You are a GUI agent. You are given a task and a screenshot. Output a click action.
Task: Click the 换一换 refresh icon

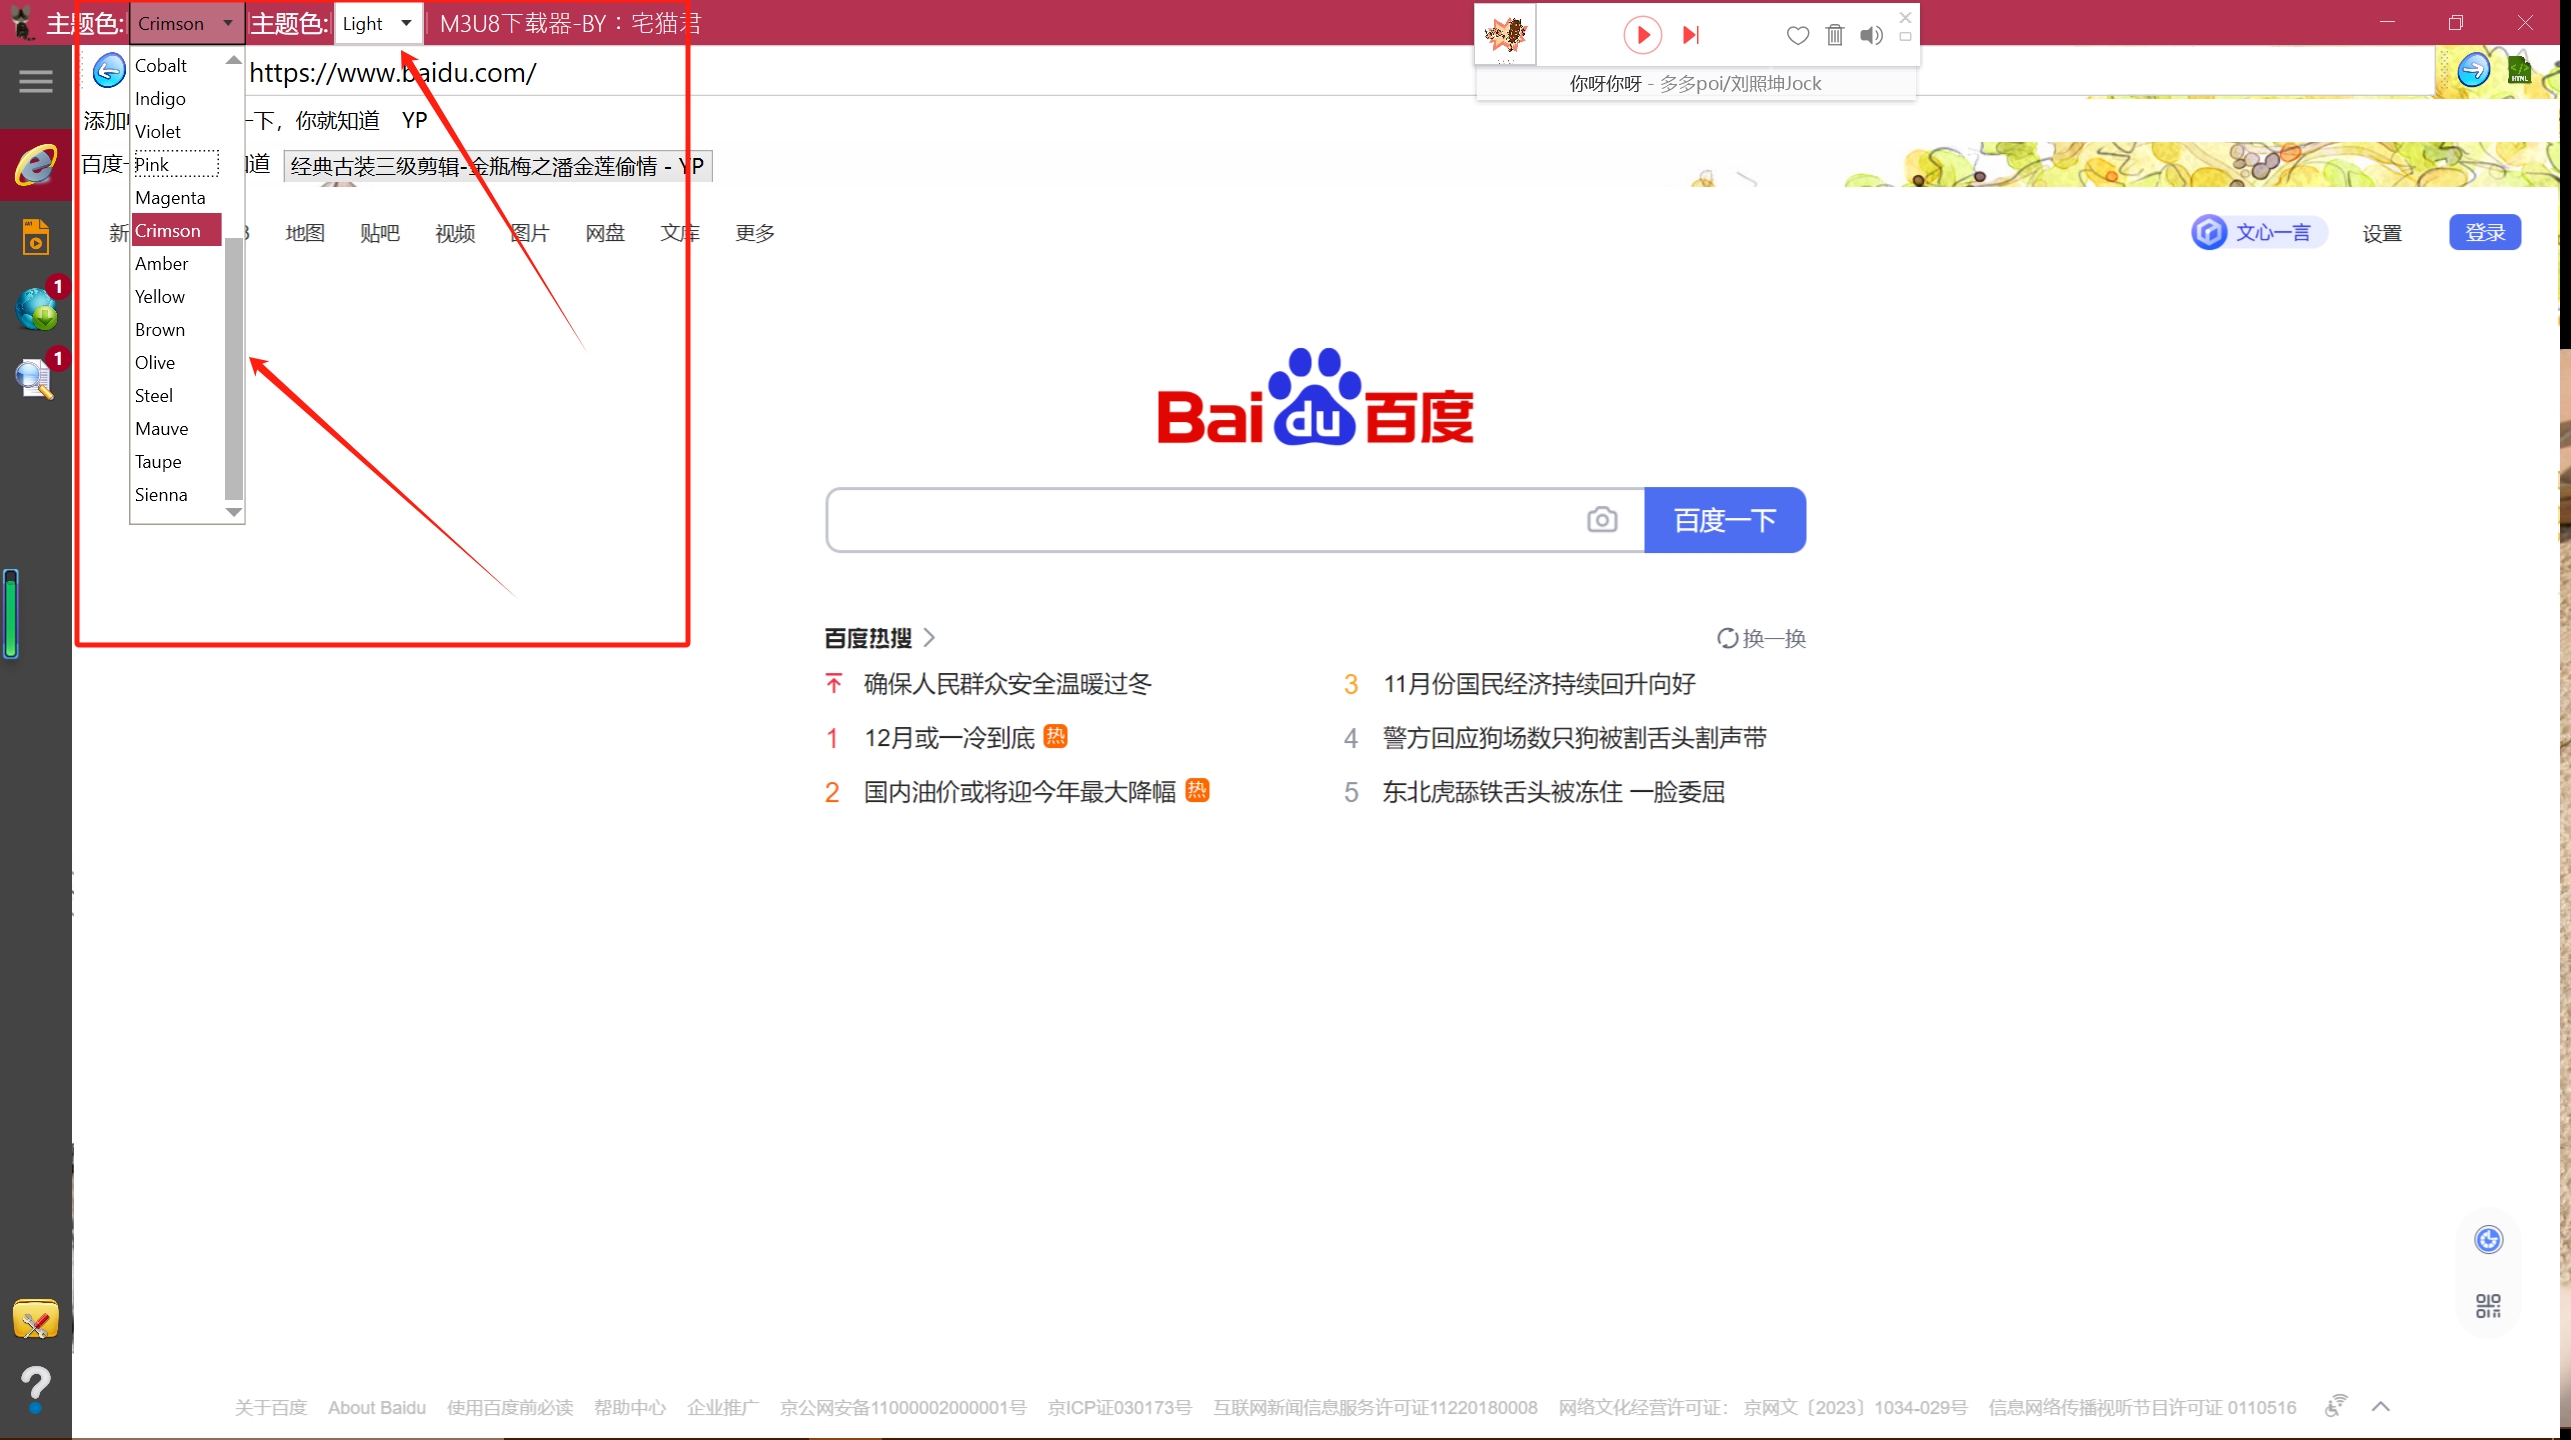[1727, 638]
